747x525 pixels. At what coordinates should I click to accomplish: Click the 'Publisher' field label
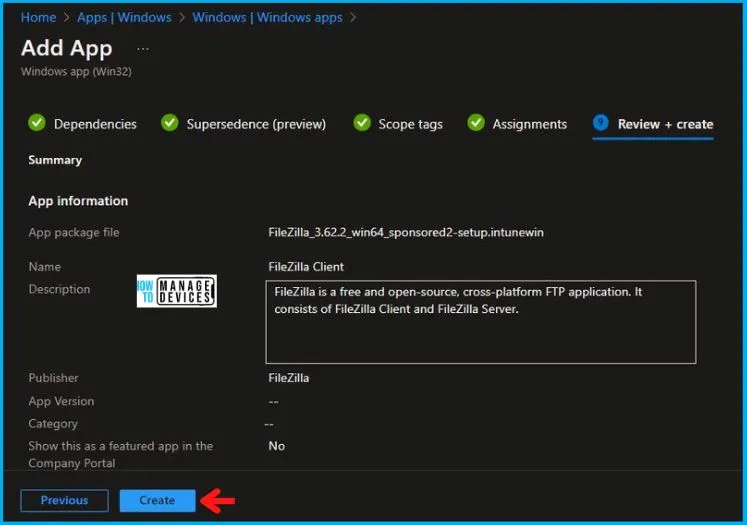[53, 378]
